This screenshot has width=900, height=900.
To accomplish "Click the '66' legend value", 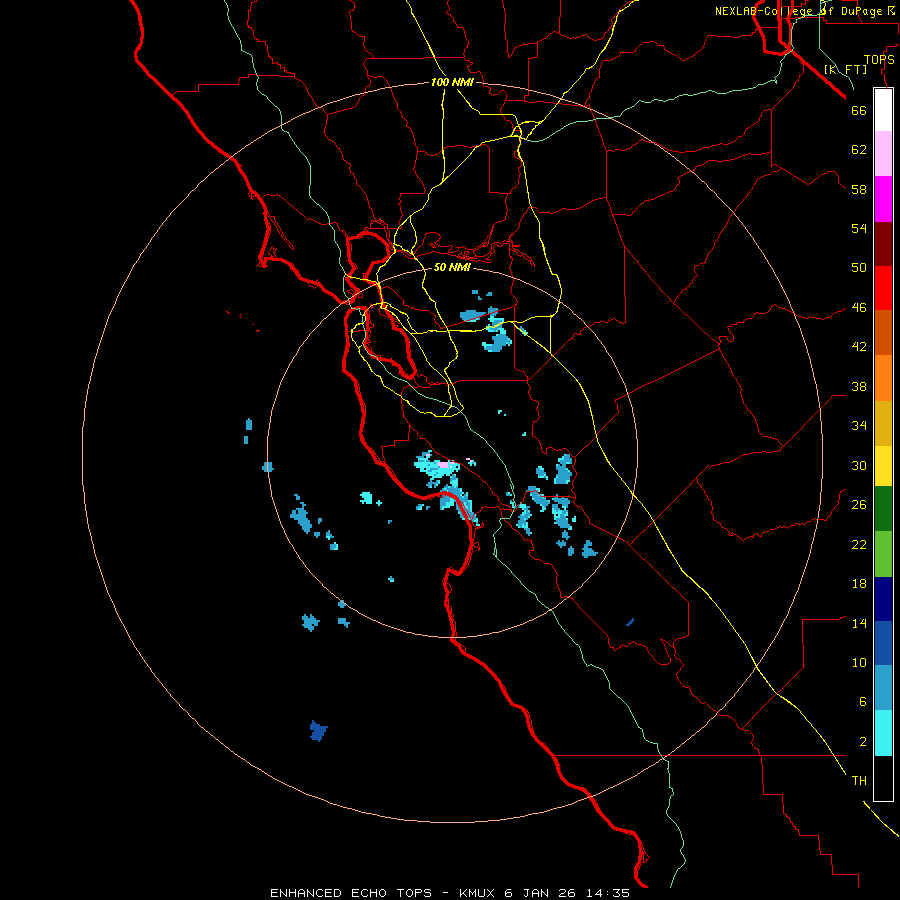I will click(859, 110).
